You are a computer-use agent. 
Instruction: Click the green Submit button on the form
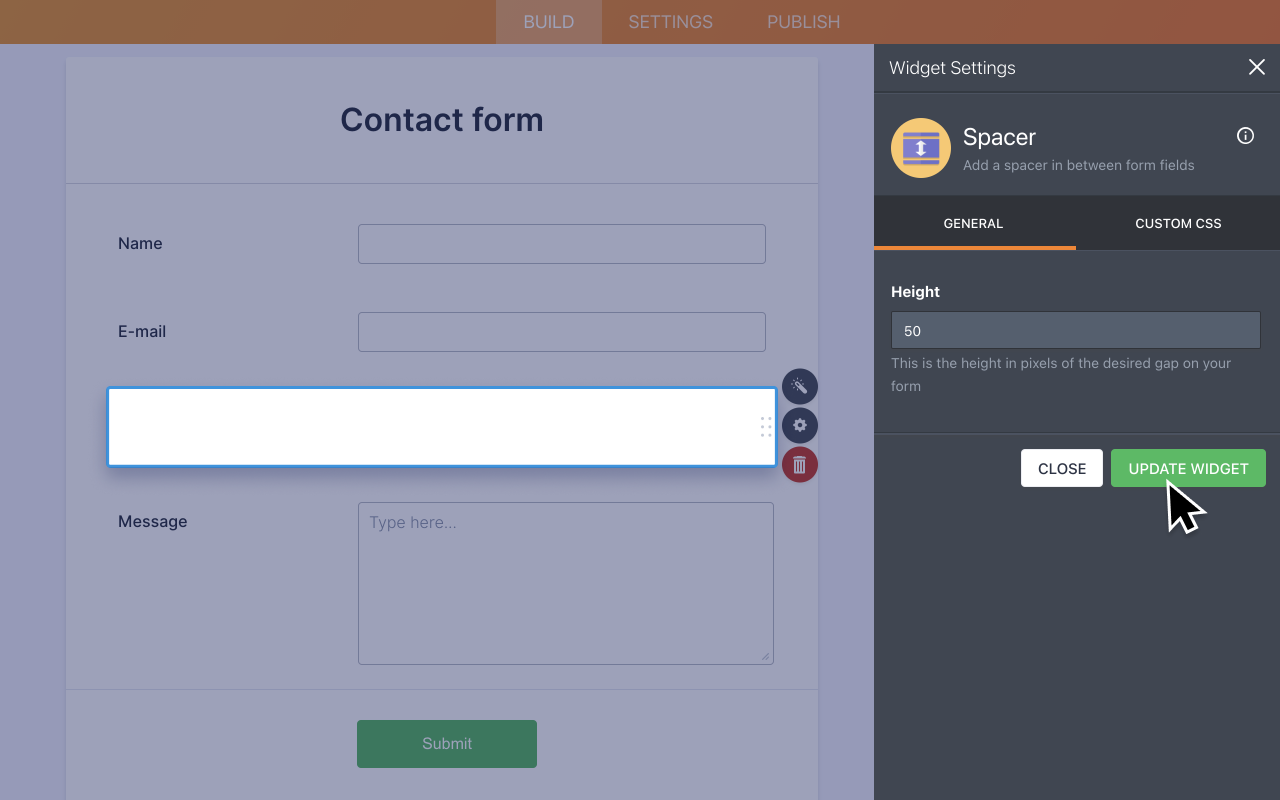click(x=446, y=743)
